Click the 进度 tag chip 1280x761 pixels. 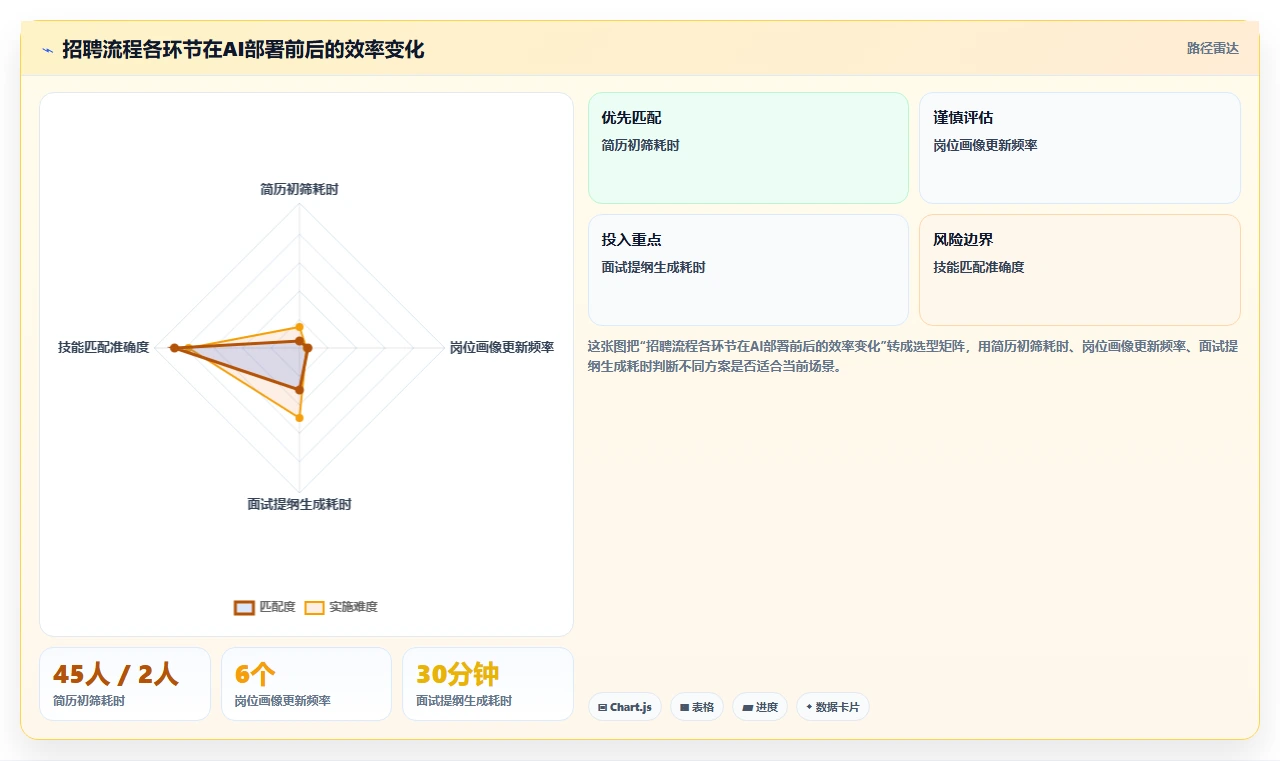[x=760, y=707]
